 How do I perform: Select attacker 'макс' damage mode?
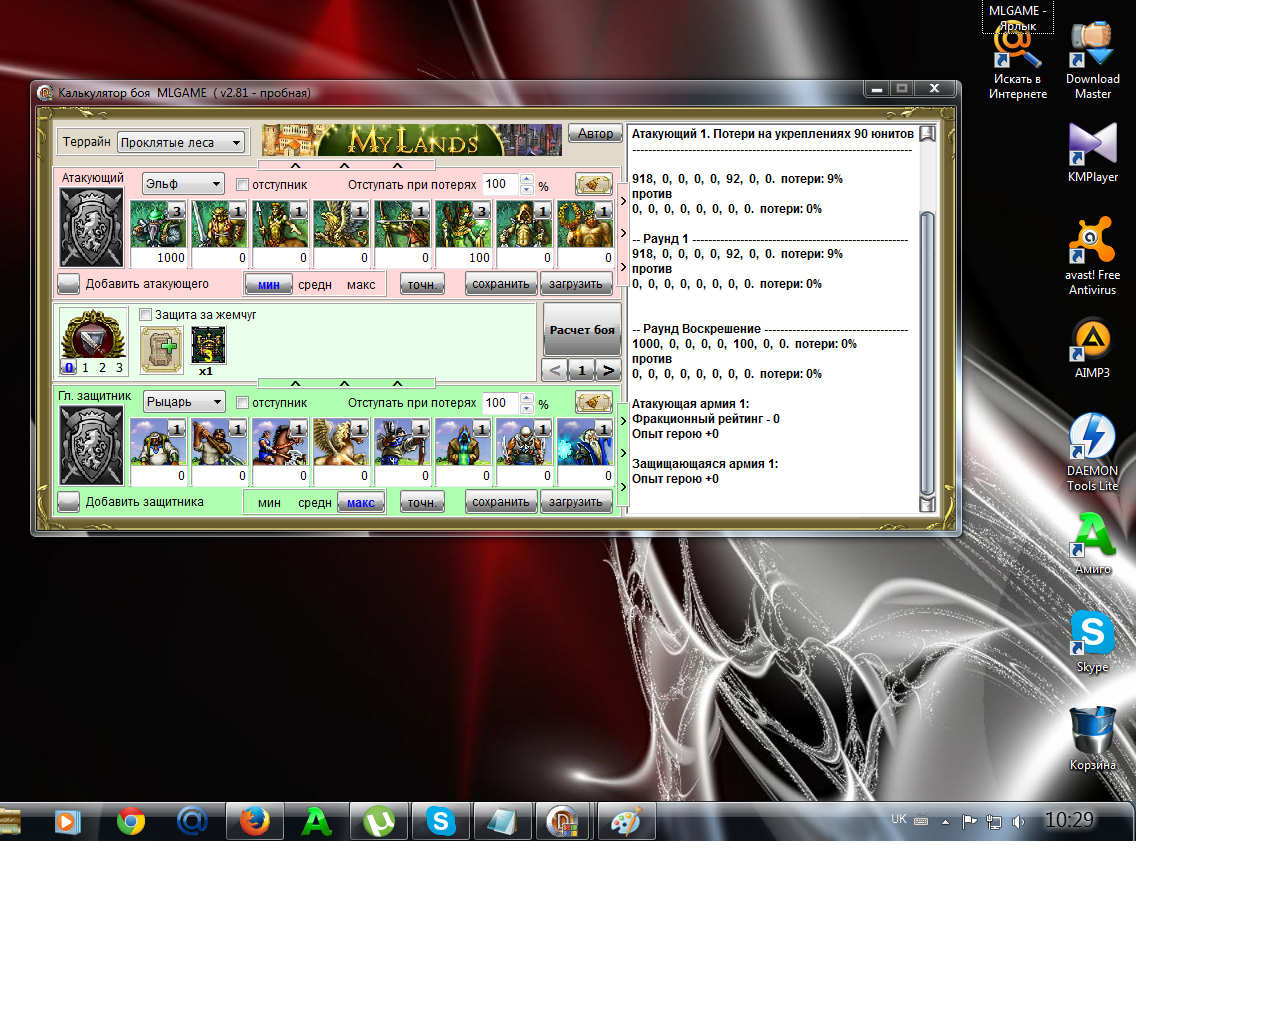361,285
